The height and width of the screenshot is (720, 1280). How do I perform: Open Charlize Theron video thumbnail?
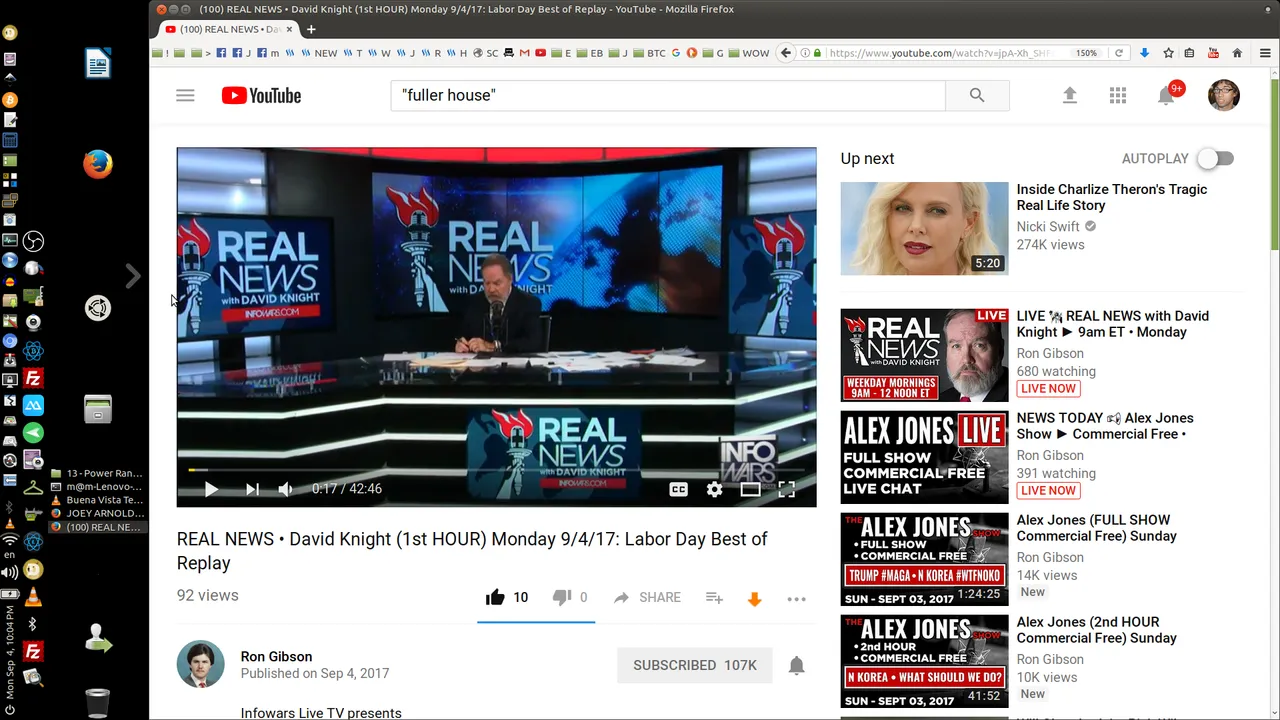924,228
